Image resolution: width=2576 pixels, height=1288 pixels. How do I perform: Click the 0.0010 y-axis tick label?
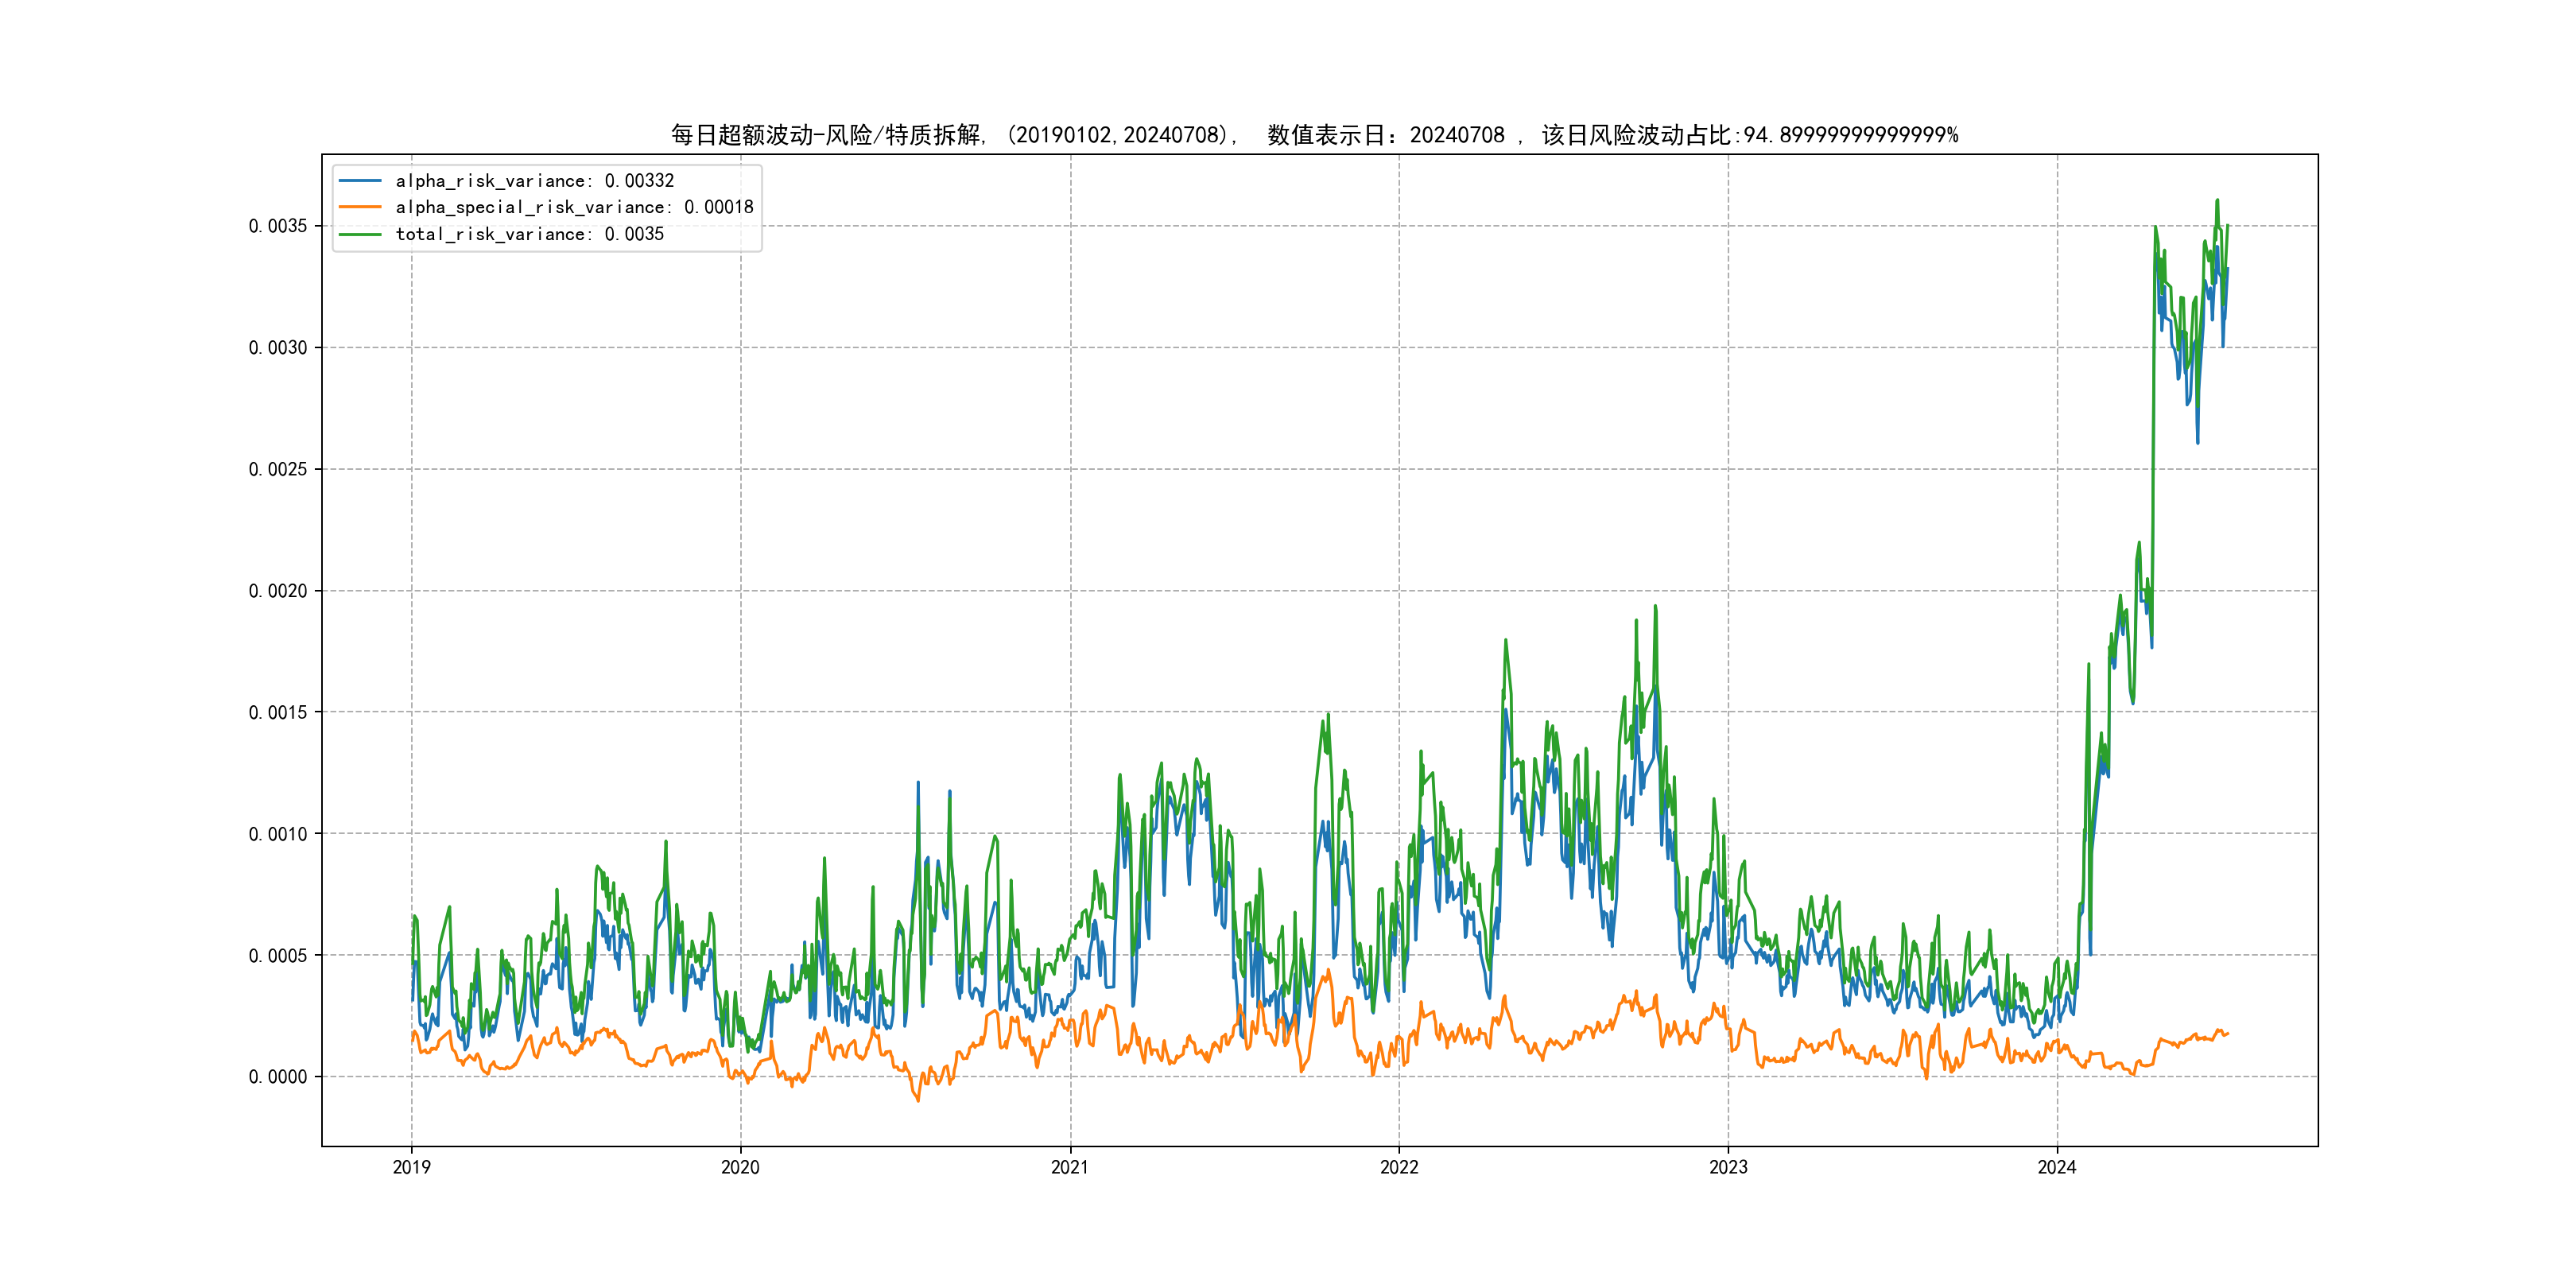278,834
